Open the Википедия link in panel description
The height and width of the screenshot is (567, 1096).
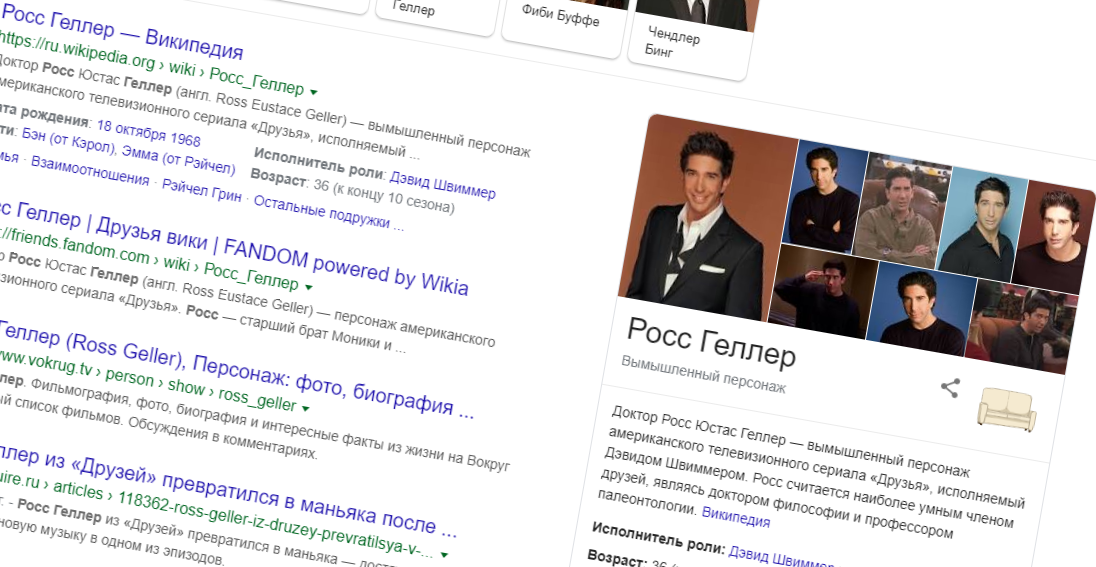[x=735, y=517]
